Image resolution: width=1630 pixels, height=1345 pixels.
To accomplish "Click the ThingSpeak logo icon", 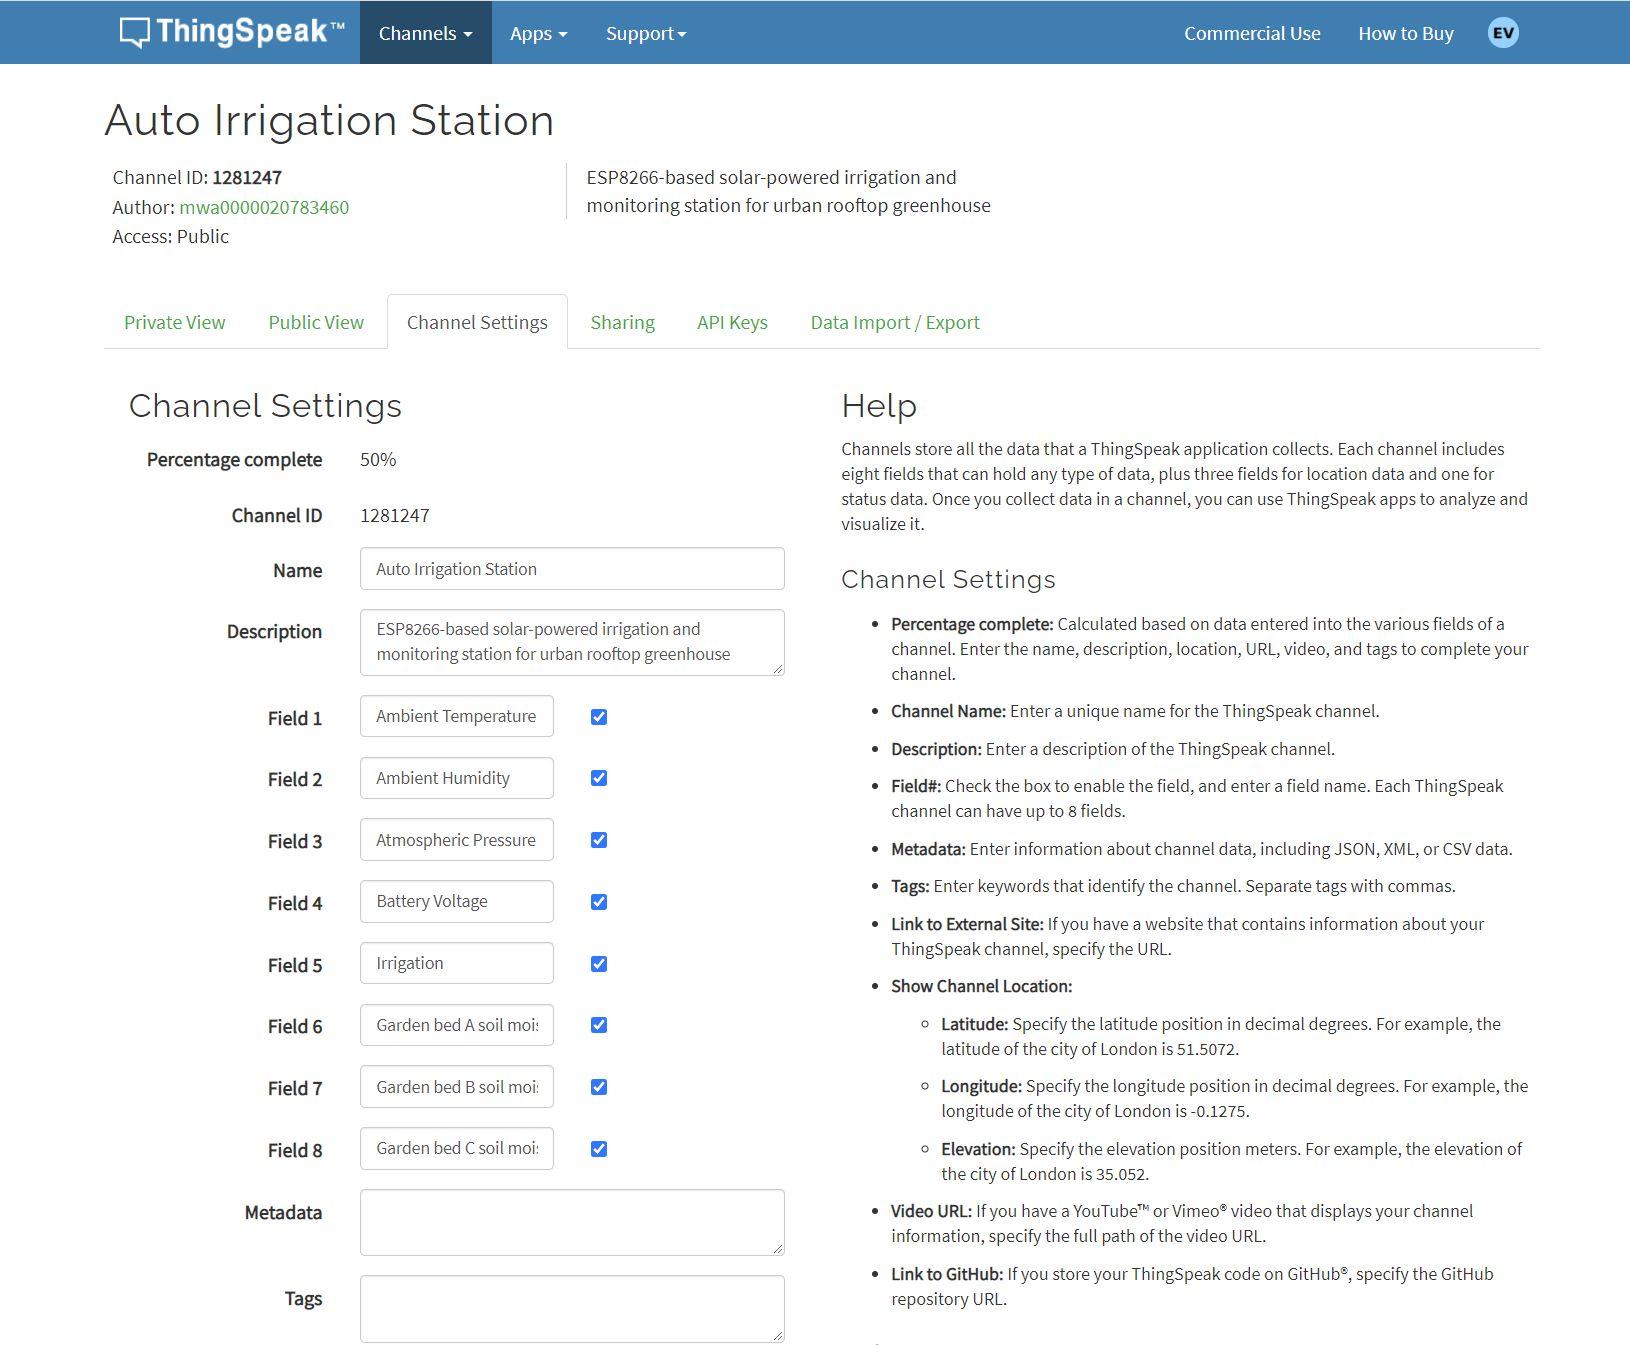I will tap(134, 33).
